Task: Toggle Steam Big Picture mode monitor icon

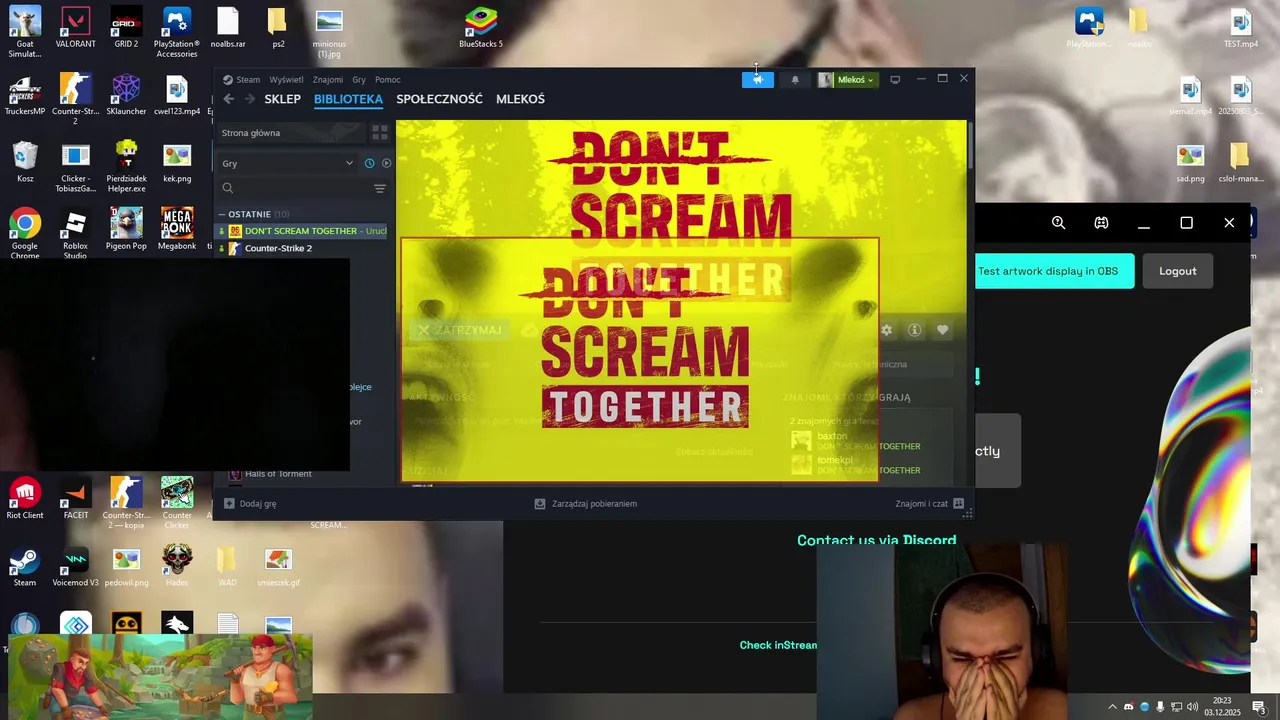Action: (895, 79)
